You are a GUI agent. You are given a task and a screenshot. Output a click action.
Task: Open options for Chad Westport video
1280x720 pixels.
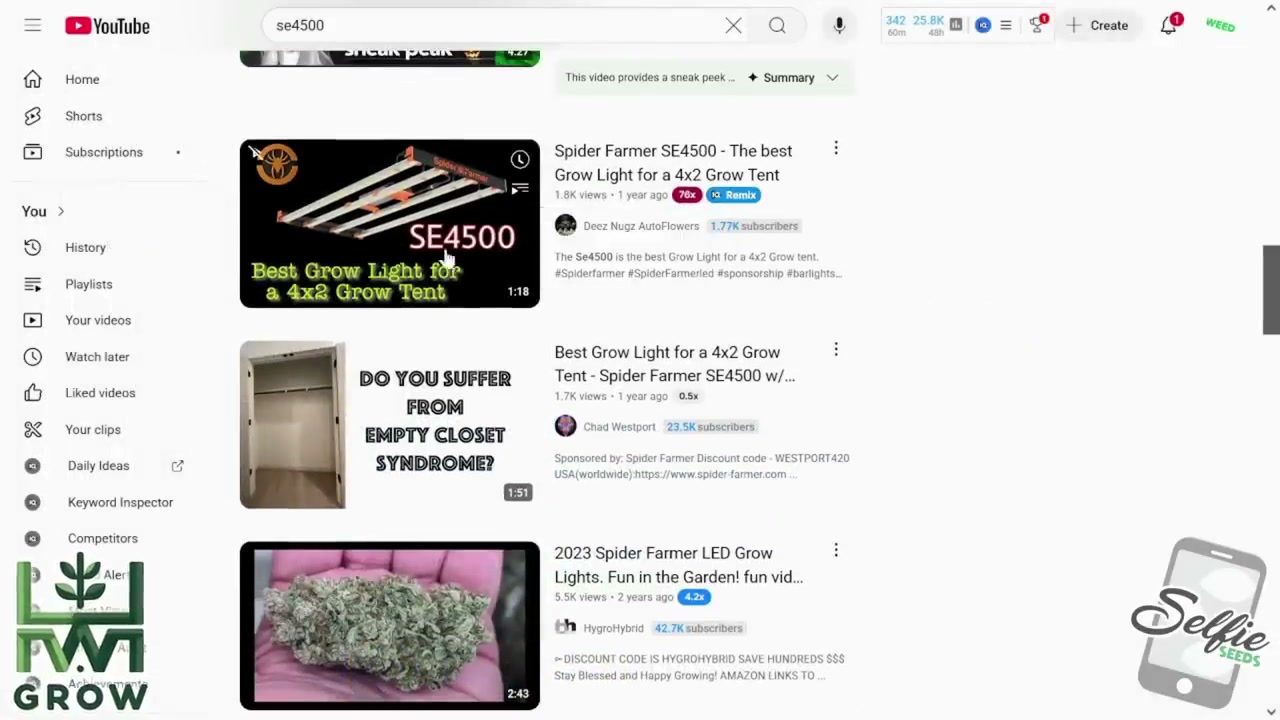(x=836, y=350)
